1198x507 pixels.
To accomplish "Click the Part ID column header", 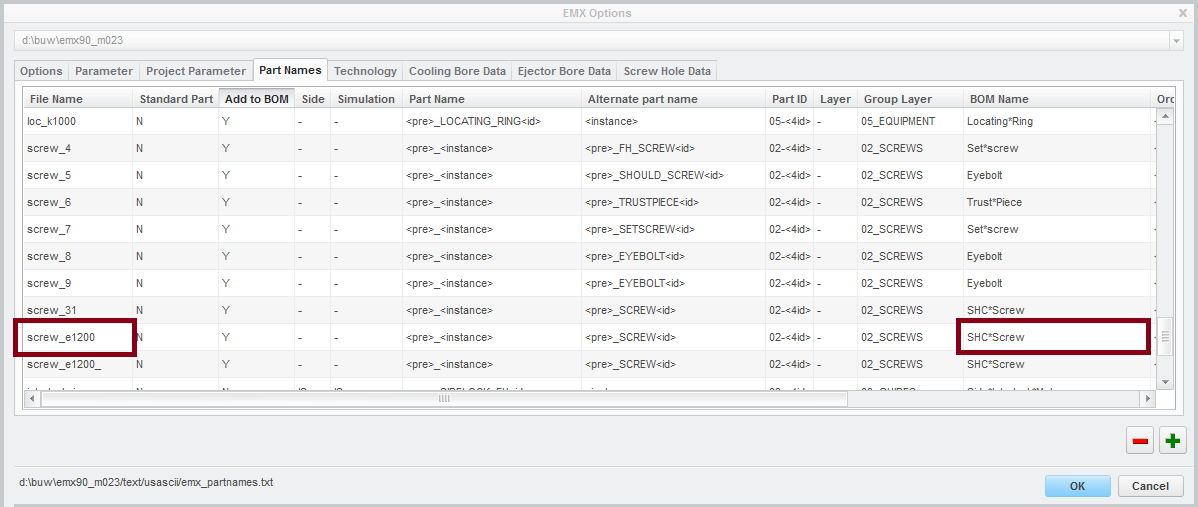I will (789, 98).
